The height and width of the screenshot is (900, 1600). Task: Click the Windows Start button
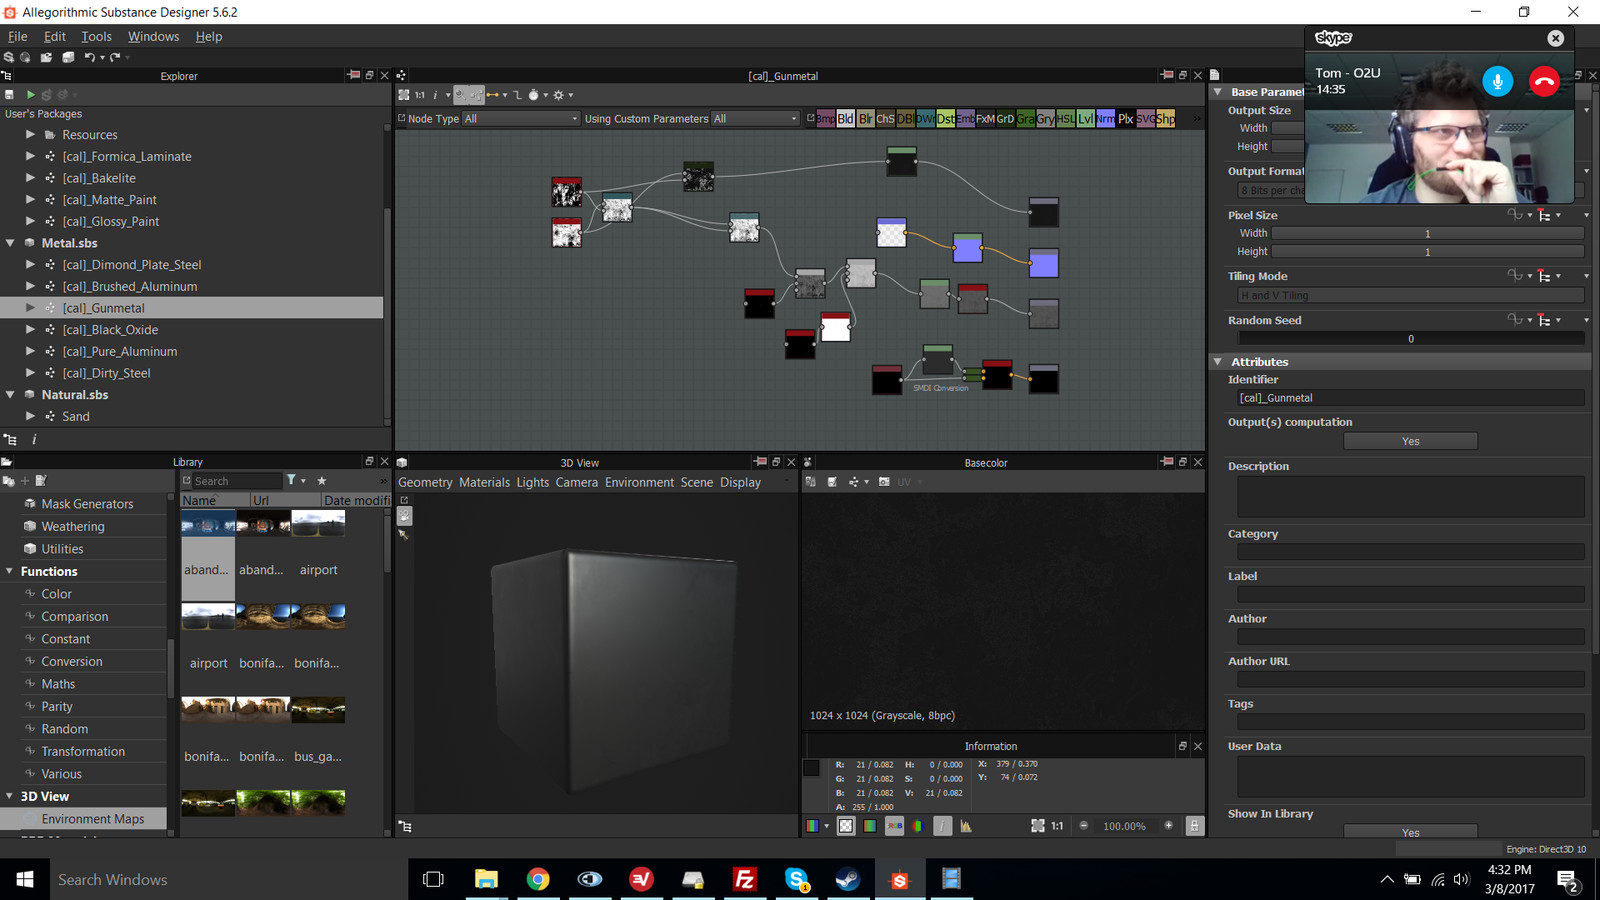click(x=25, y=879)
